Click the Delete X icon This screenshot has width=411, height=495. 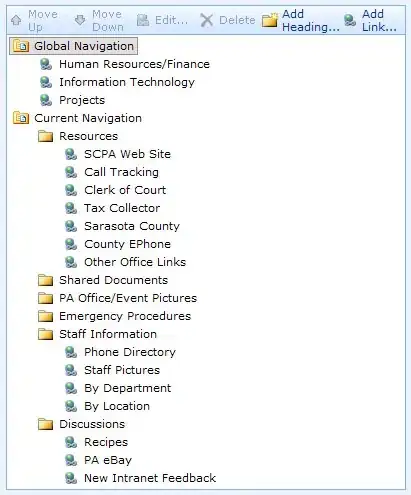[207, 20]
